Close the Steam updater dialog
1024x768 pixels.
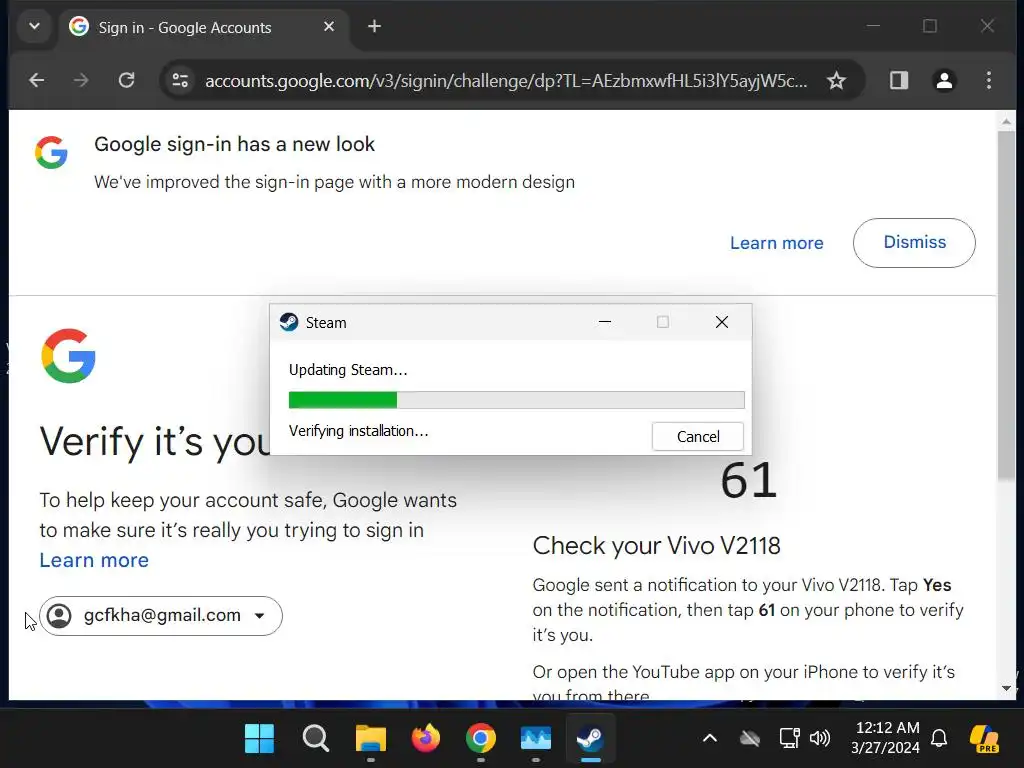coord(722,322)
